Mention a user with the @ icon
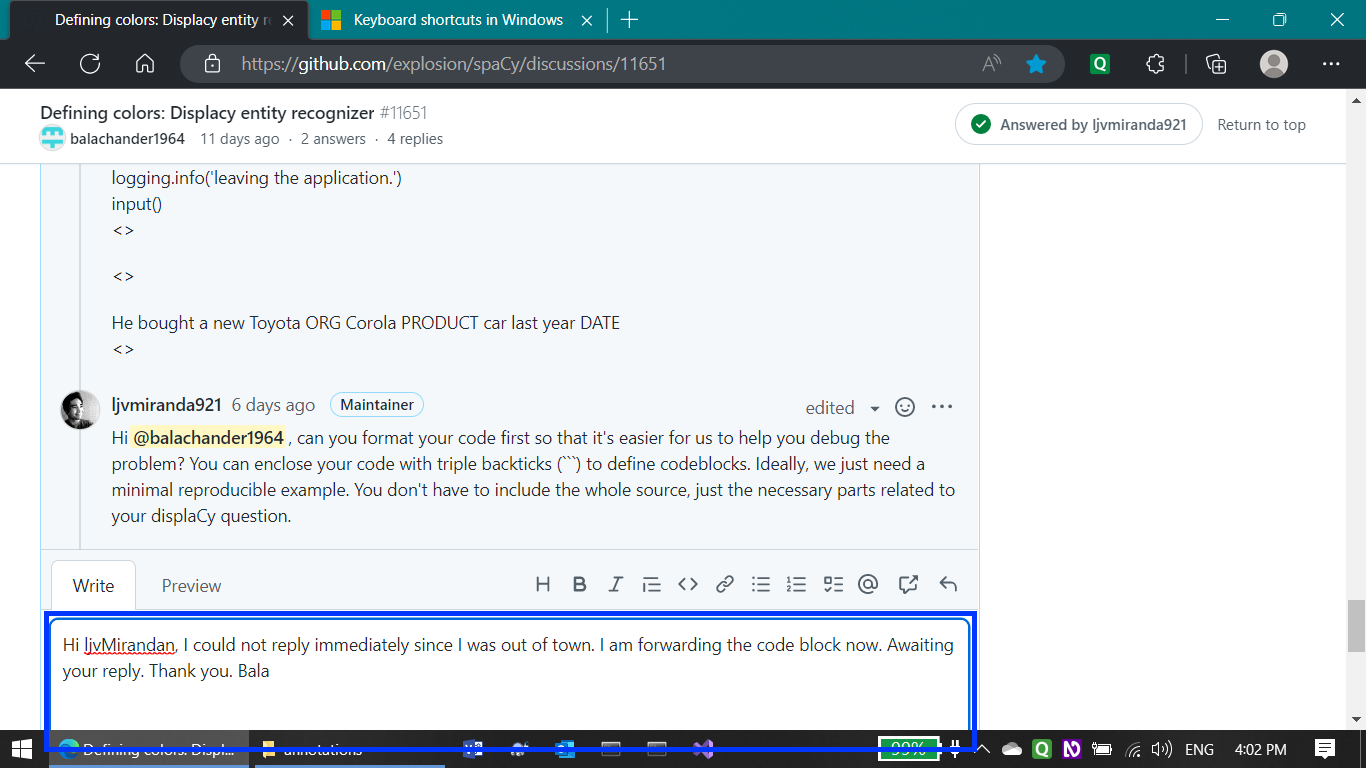Image resolution: width=1366 pixels, height=768 pixels. pyautogui.click(x=868, y=585)
